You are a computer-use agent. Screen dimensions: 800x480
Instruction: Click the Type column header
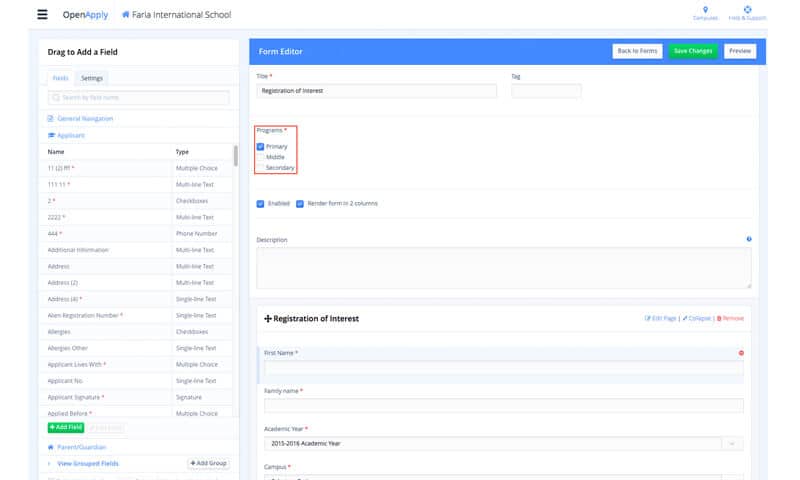[182, 152]
